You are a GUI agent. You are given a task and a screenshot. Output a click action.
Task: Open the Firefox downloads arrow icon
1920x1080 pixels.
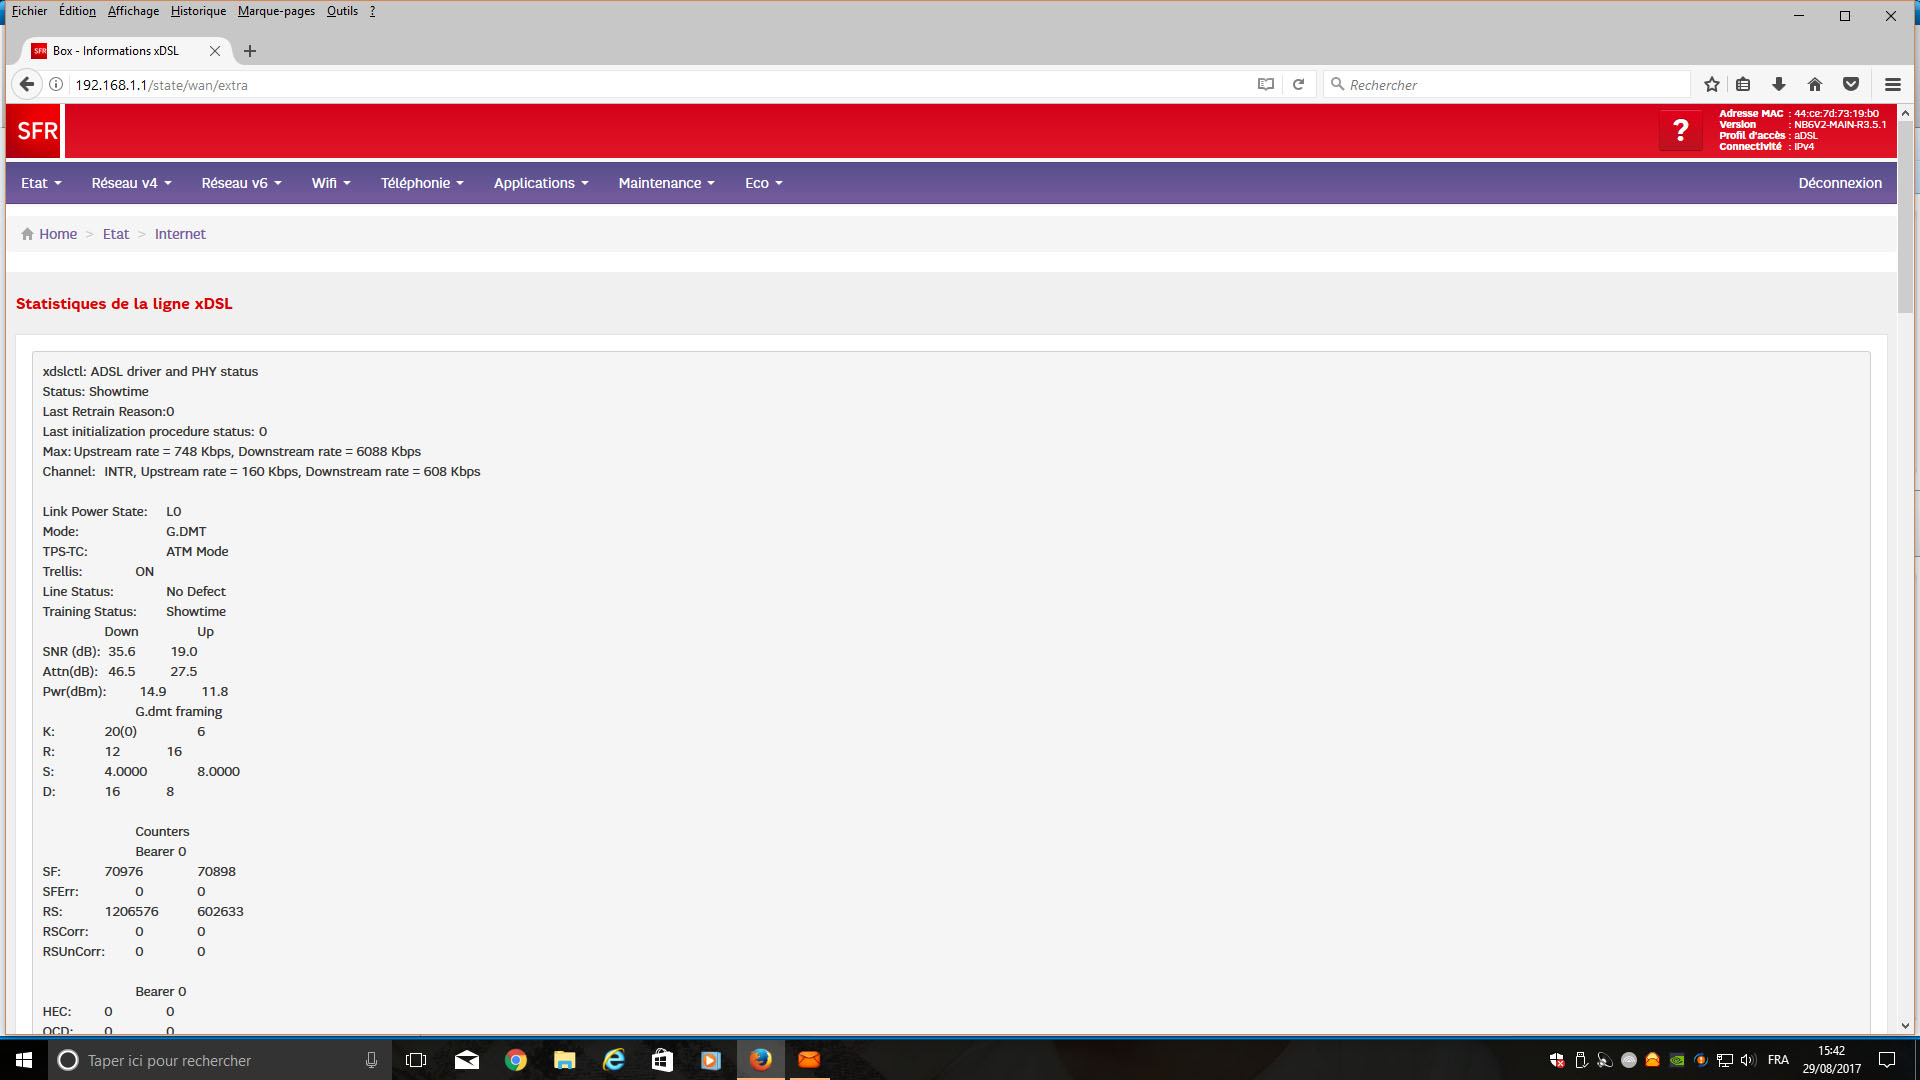(x=1779, y=85)
